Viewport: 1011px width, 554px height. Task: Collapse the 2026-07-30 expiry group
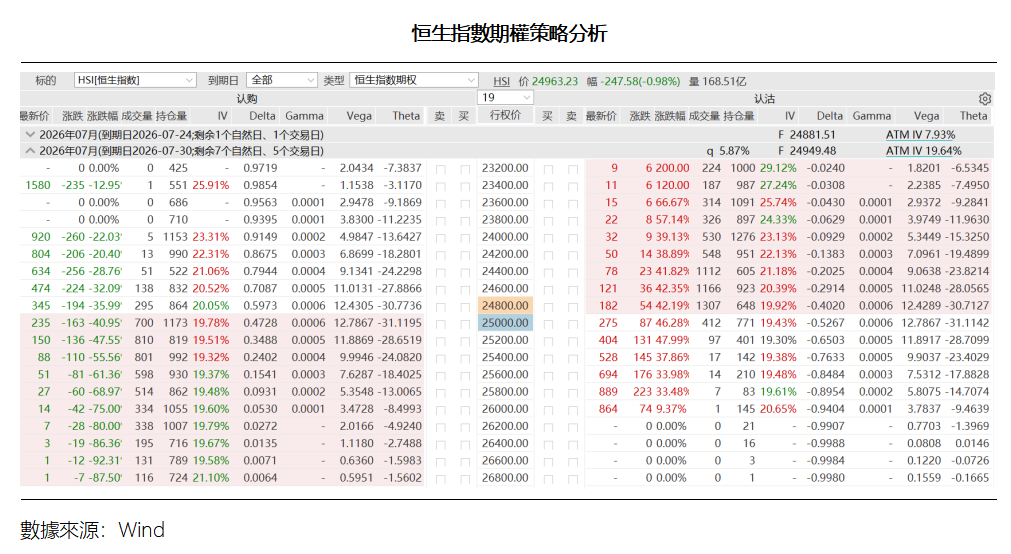(x=30, y=151)
